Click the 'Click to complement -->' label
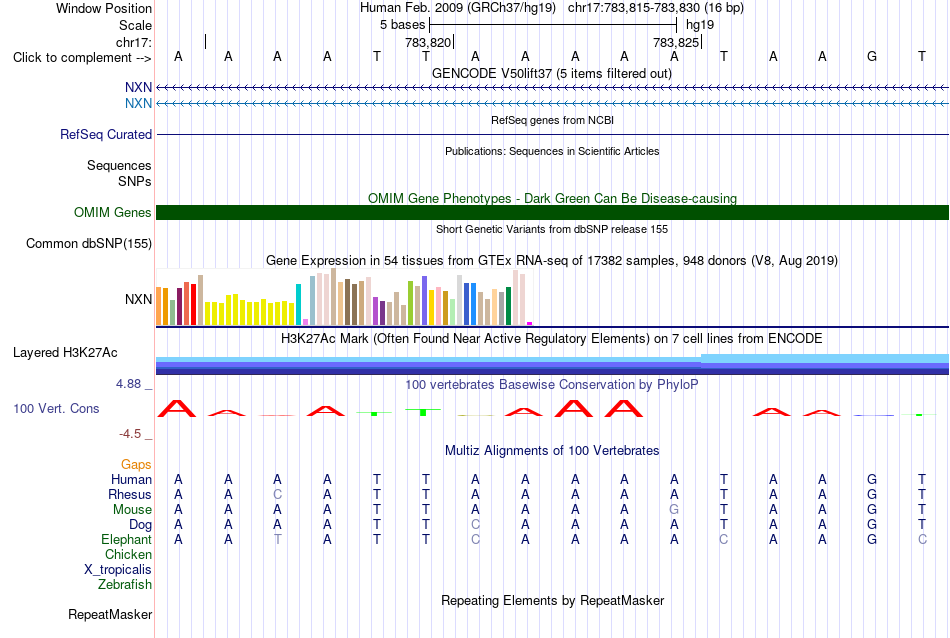The image size is (950, 638). coord(82,58)
